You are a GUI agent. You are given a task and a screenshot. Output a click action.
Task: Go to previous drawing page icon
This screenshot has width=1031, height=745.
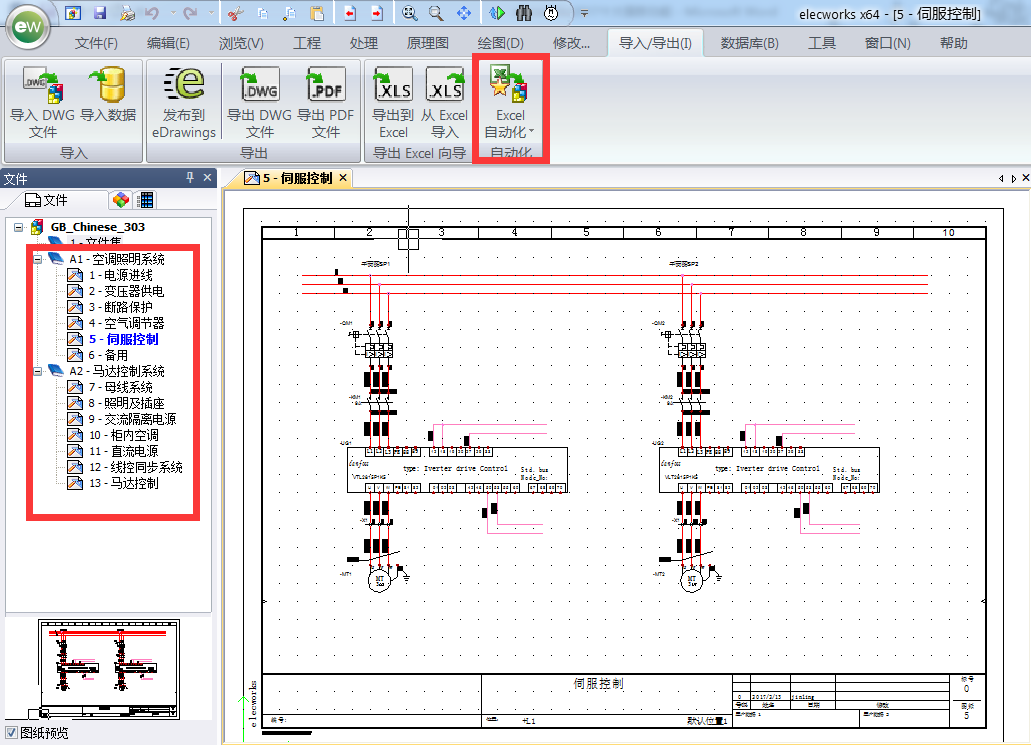pyautogui.click(x=350, y=12)
